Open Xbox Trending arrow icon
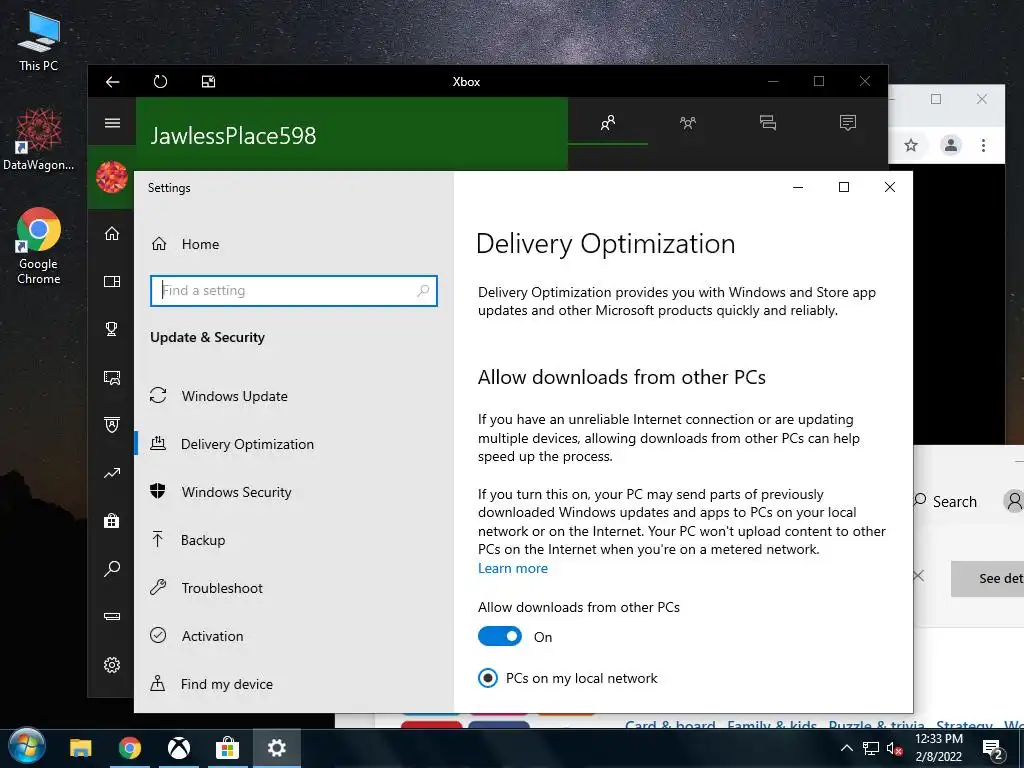1024x768 pixels. pos(112,473)
